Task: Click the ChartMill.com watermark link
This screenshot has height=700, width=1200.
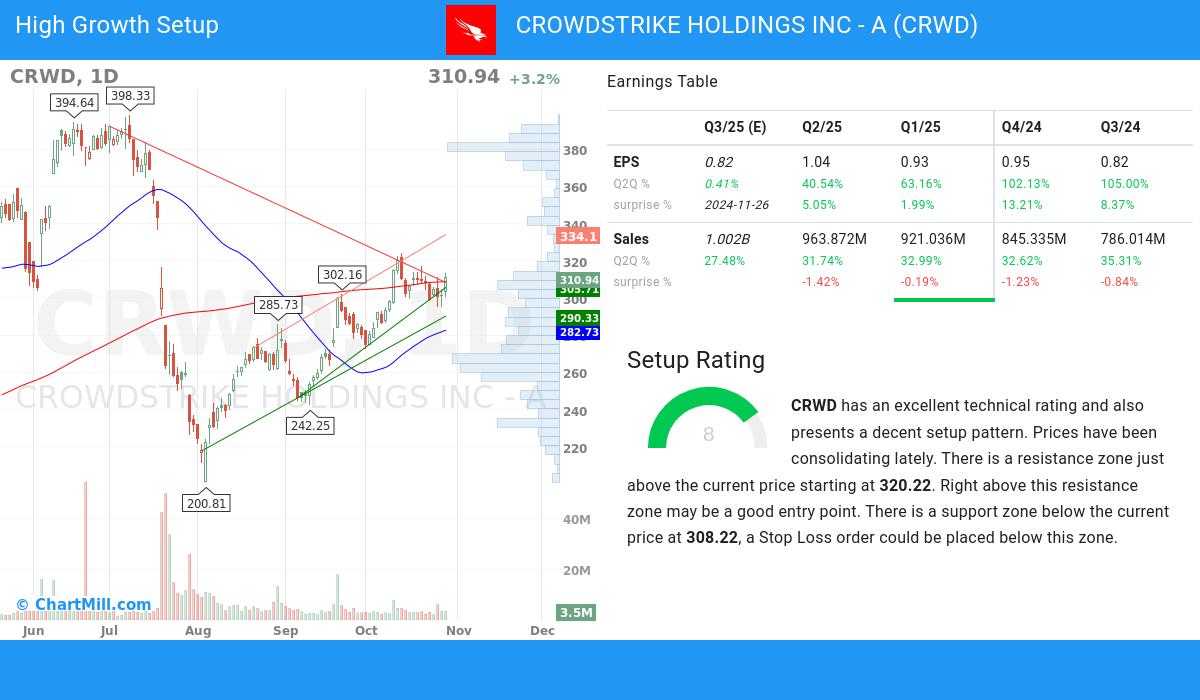Action: (x=84, y=604)
